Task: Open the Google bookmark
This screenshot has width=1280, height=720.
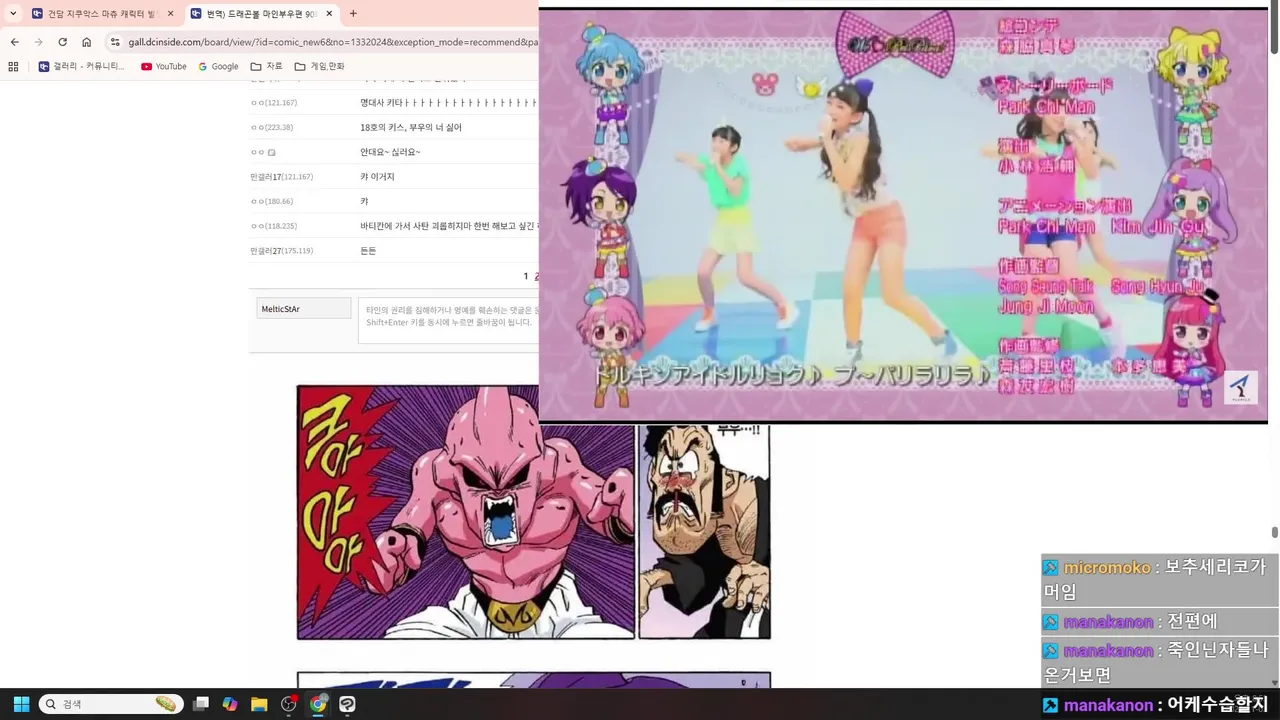Action: [x=218, y=67]
